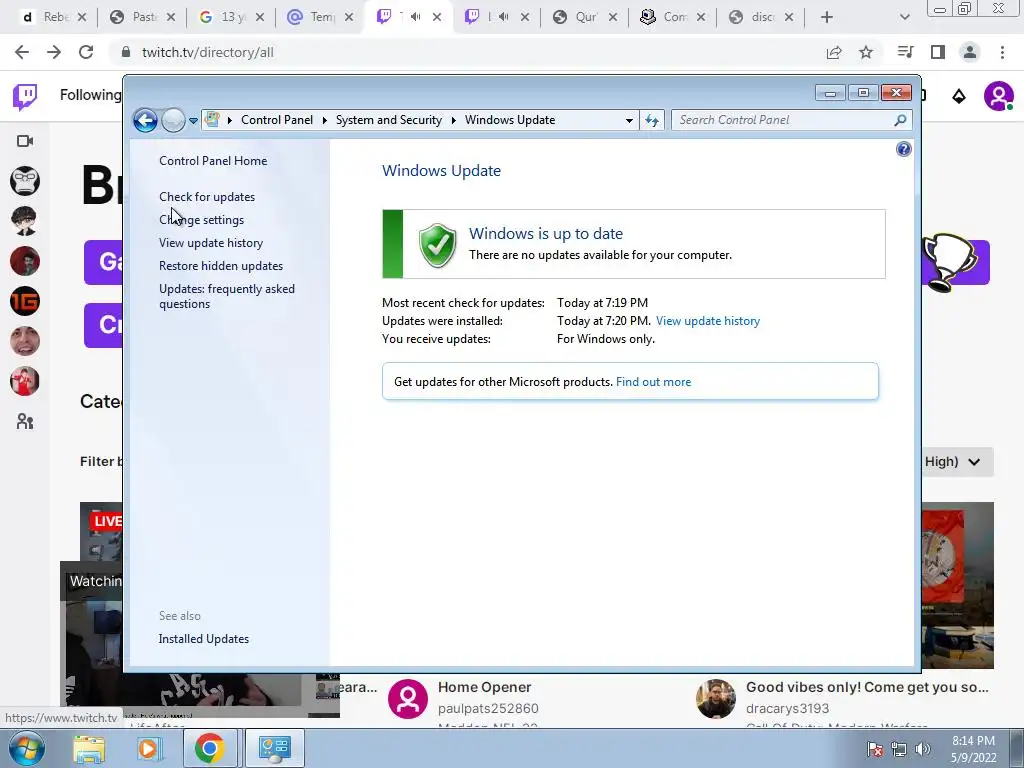Go forward in Chrome browser
This screenshot has height=768, width=1024.
[54, 52]
